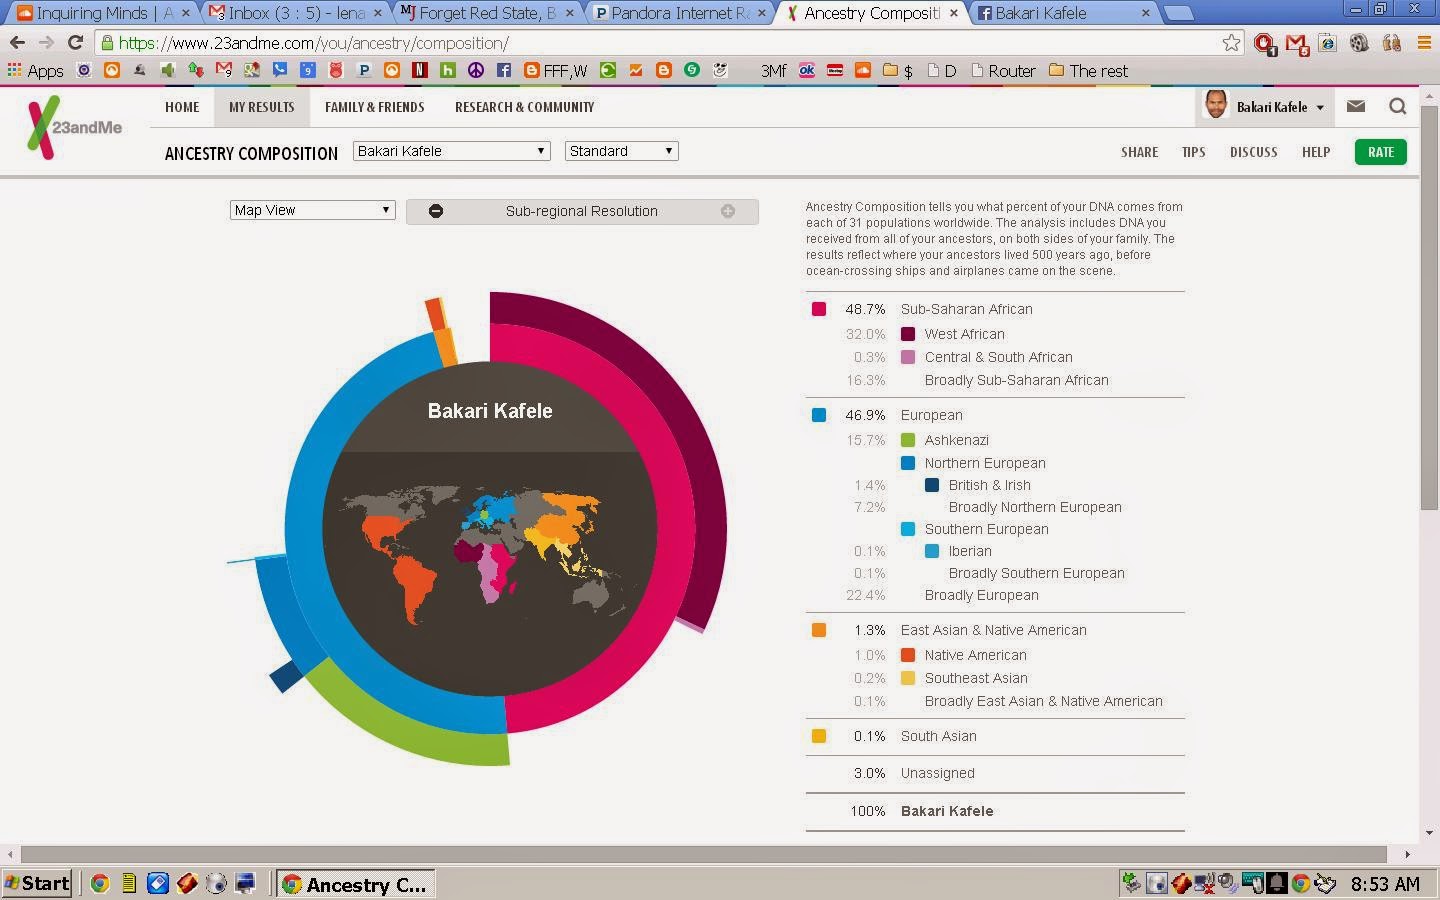
Task: Go back to the previous page
Action: coord(17,43)
